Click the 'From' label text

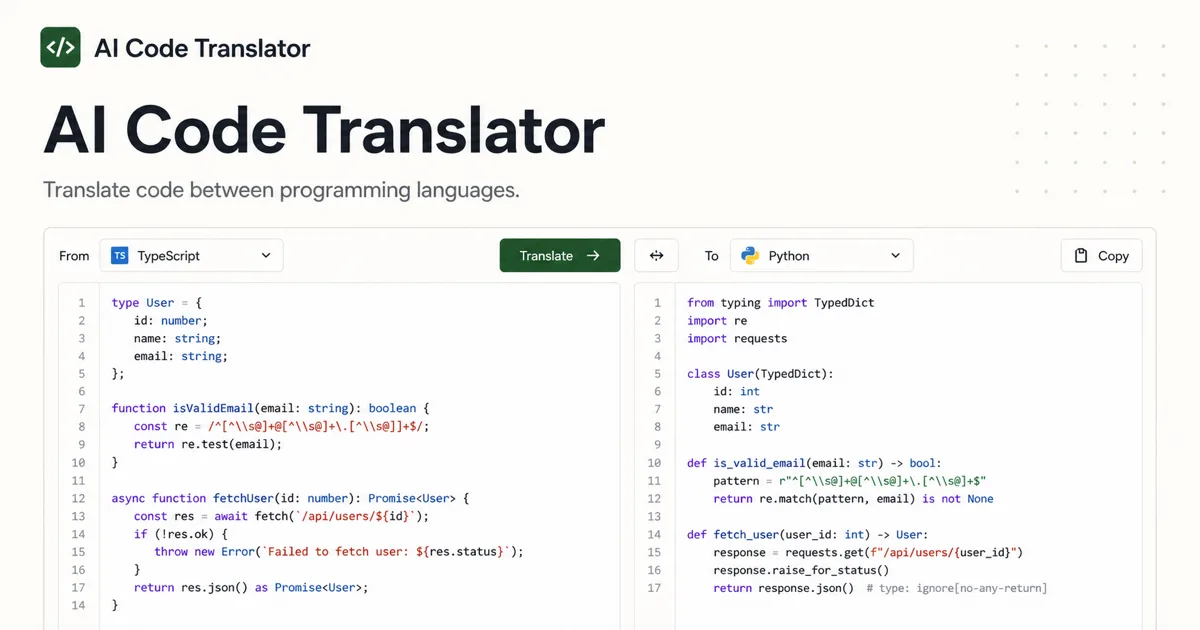(x=74, y=256)
